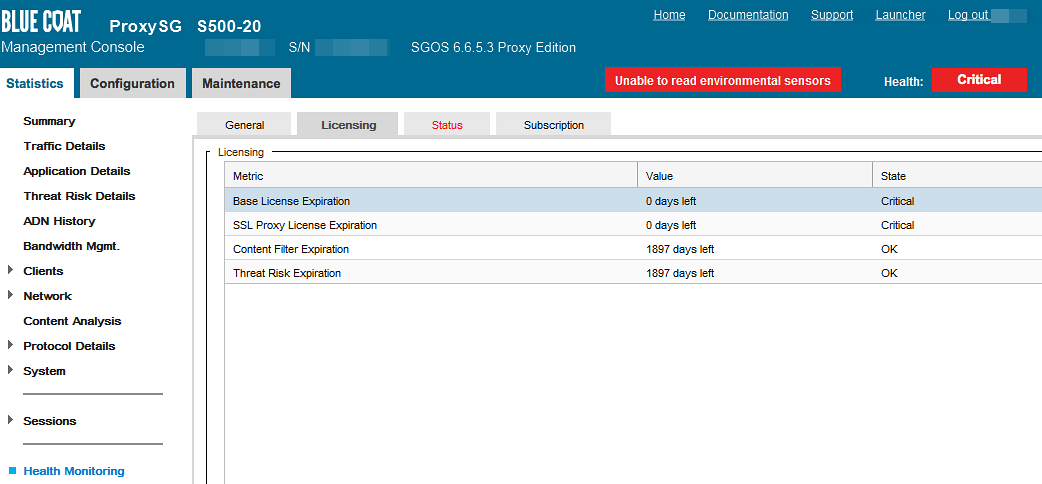Click the SGOS 6.6.5.3 Proxy Edition text
Screen dimensions: 1042x484
click(493, 47)
